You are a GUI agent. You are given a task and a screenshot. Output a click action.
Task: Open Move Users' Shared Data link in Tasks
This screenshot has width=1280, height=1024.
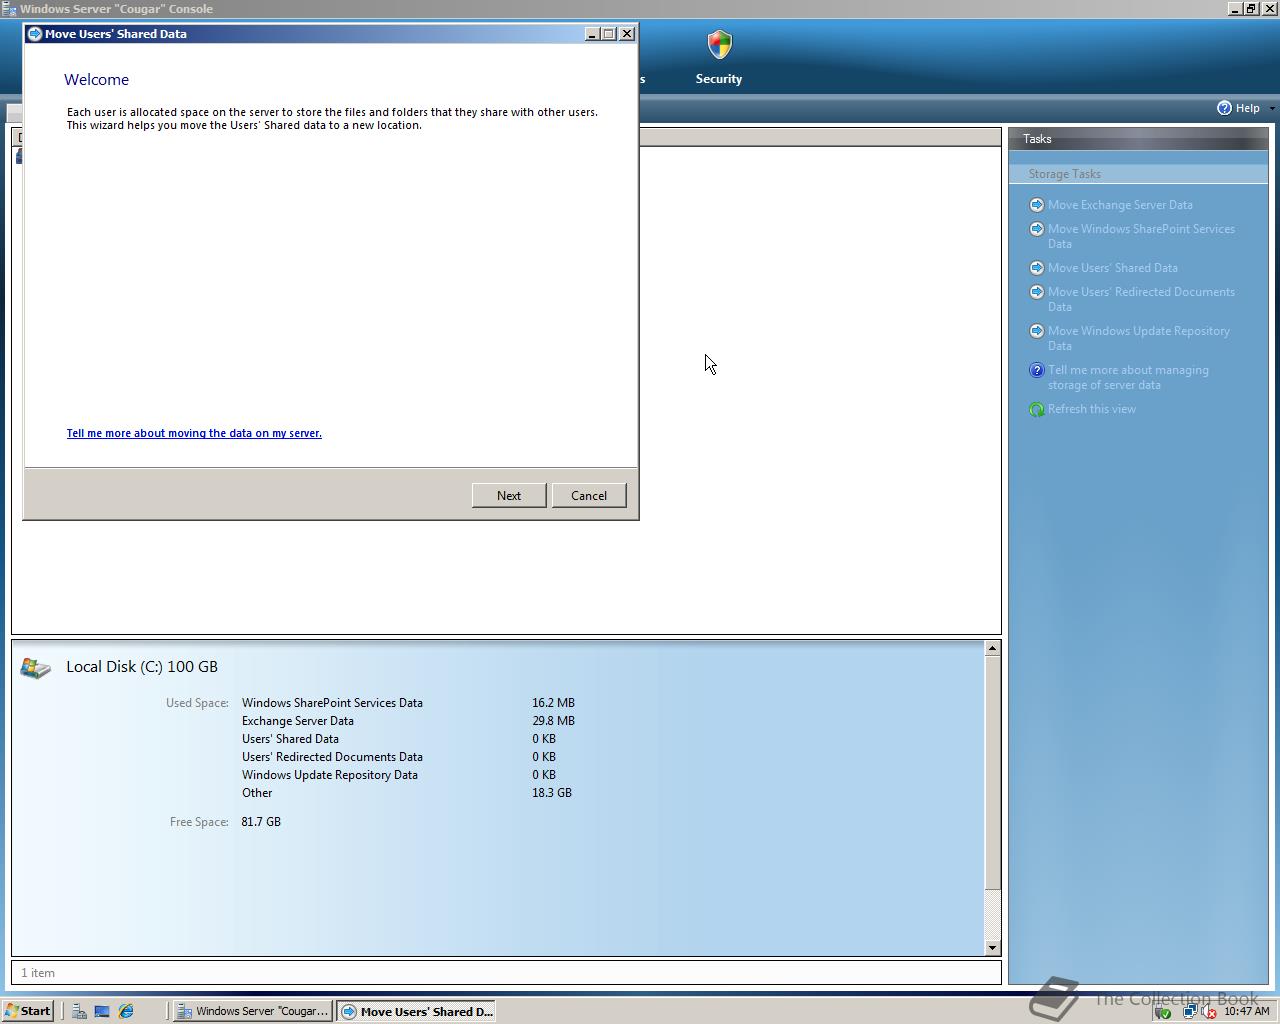coord(1113,268)
